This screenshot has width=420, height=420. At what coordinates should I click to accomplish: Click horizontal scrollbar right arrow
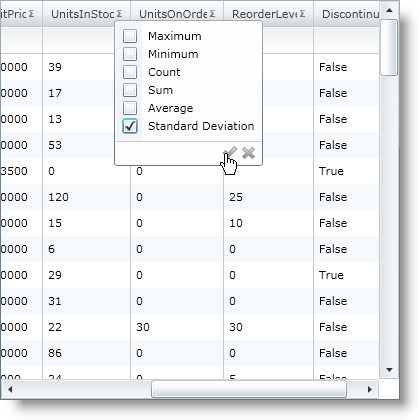click(x=370, y=389)
